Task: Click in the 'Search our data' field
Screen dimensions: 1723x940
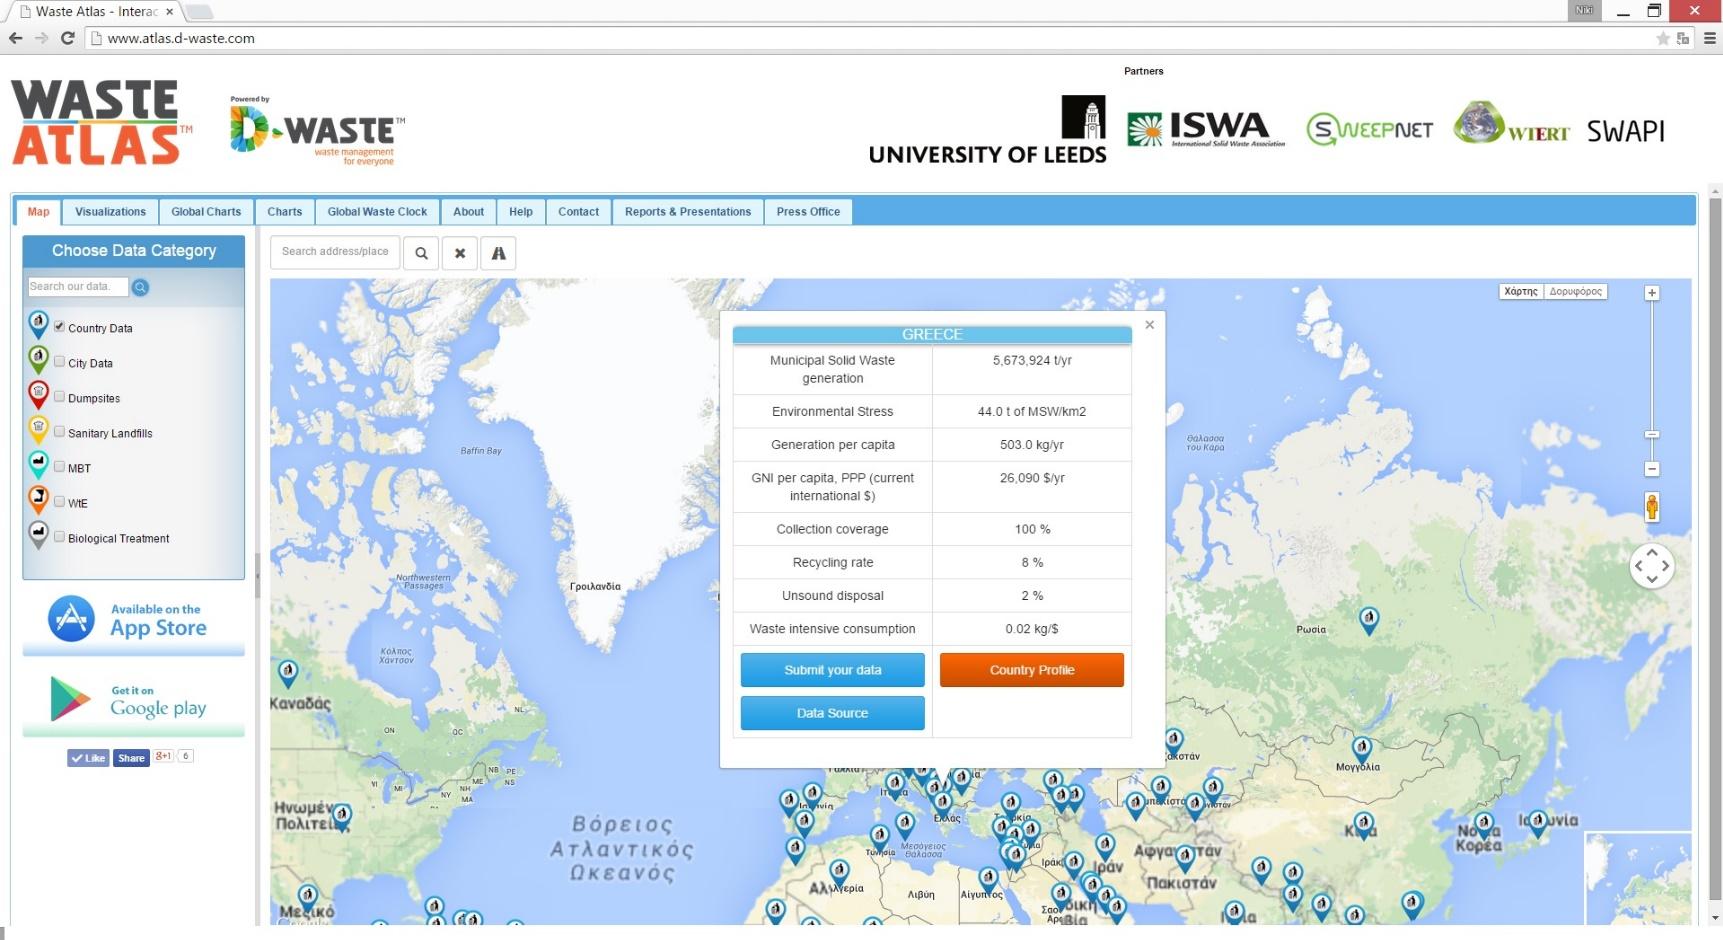Action: click(x=78, y=287)
